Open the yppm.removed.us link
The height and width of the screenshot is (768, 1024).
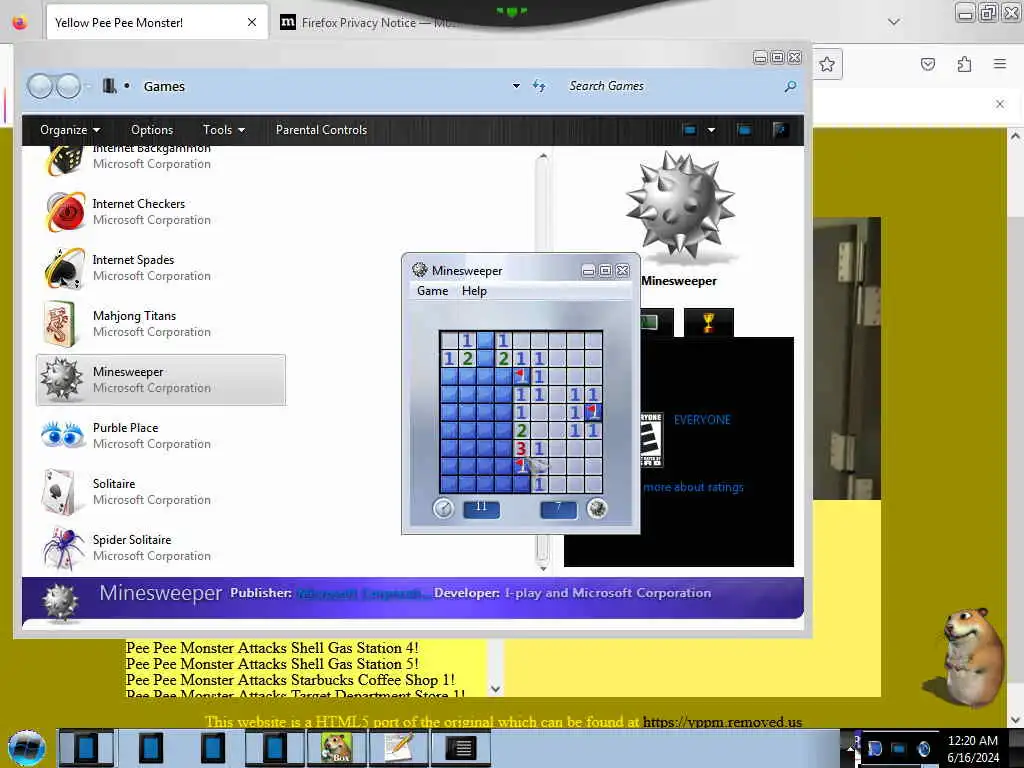(x=722, y=722)
